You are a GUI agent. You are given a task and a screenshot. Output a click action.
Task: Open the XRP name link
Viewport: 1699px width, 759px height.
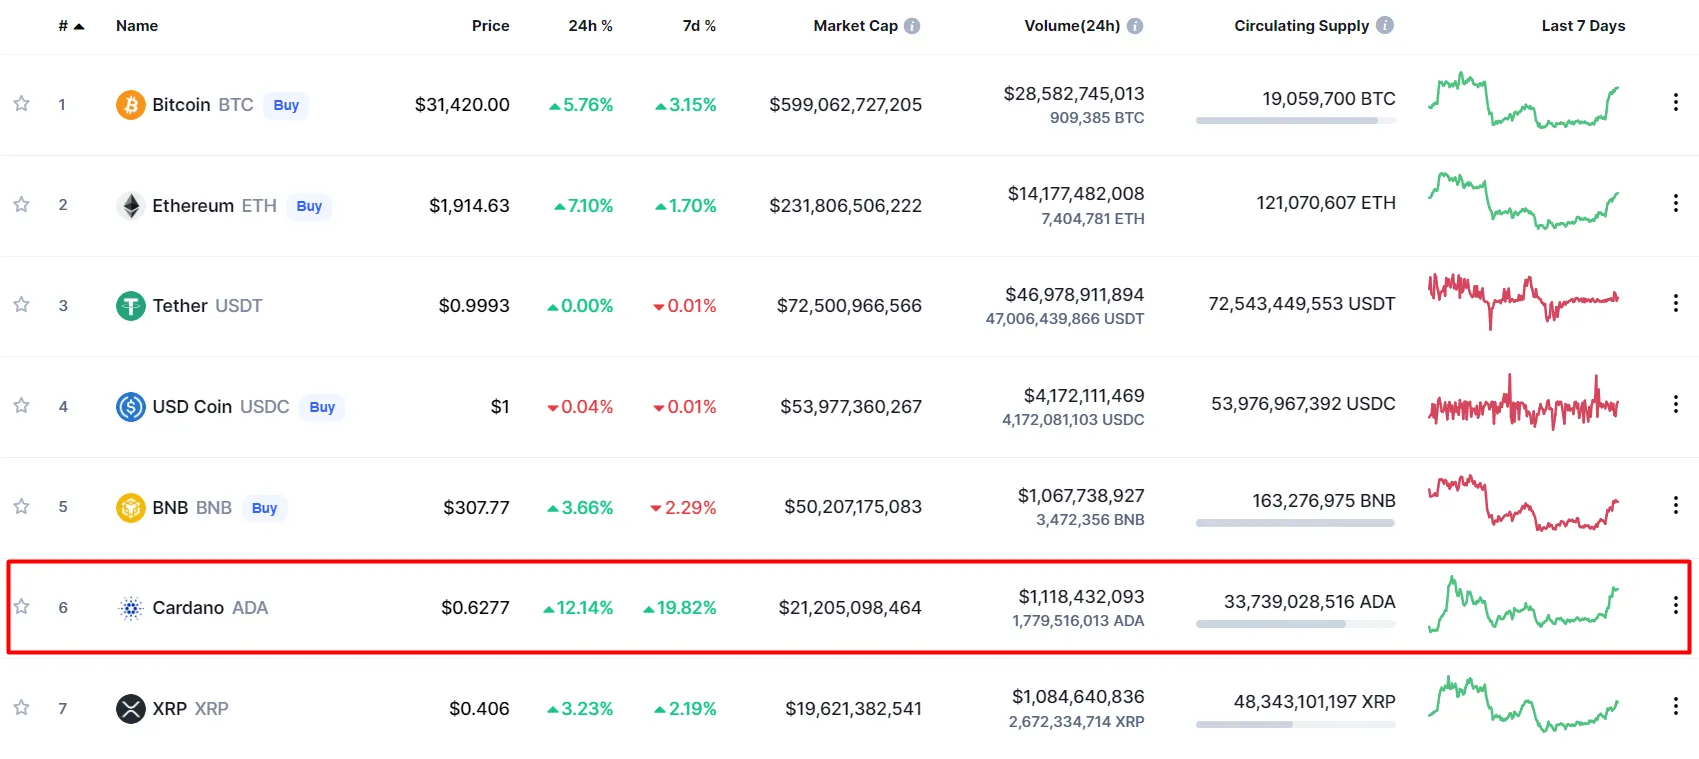tap(190, 709)
